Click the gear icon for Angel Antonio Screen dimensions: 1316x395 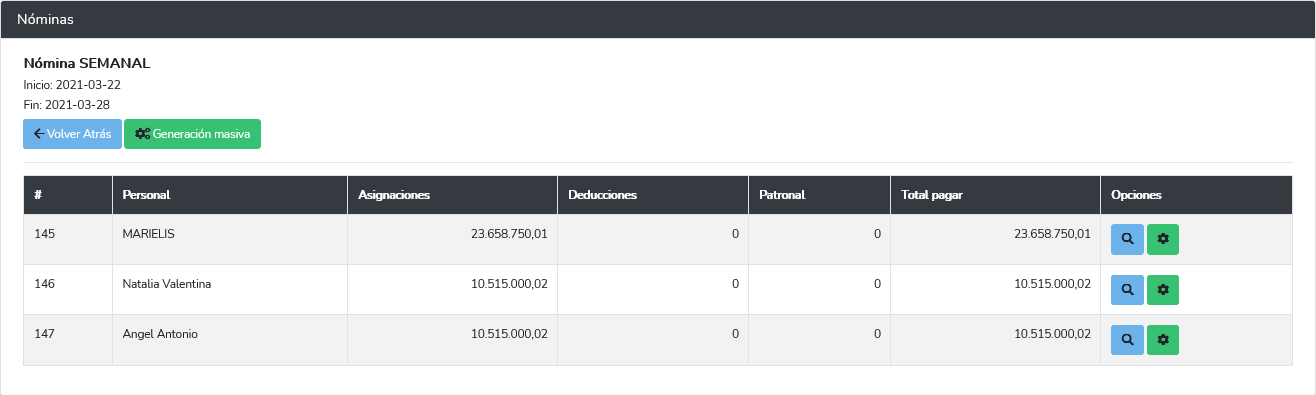coord(1163,339)
